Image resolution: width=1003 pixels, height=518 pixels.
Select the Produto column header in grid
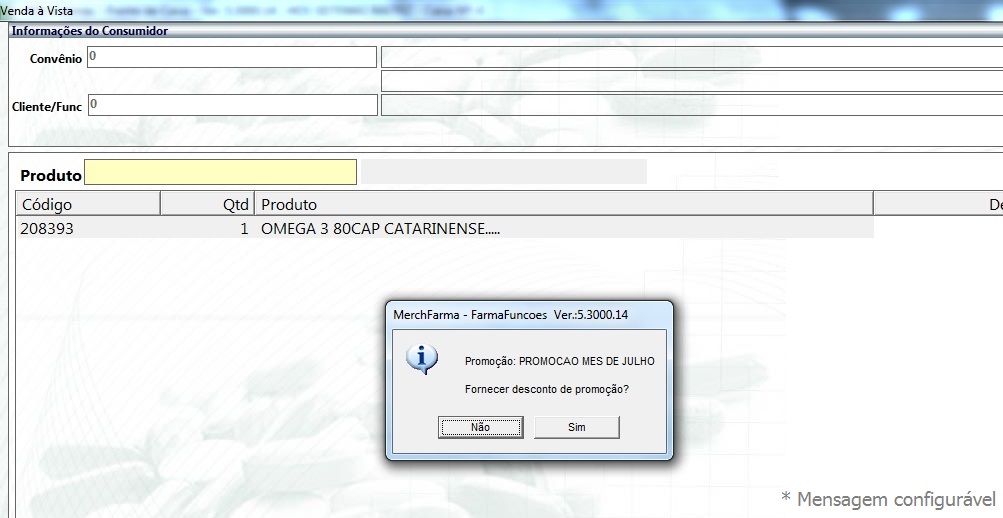(x=563, y=204)
